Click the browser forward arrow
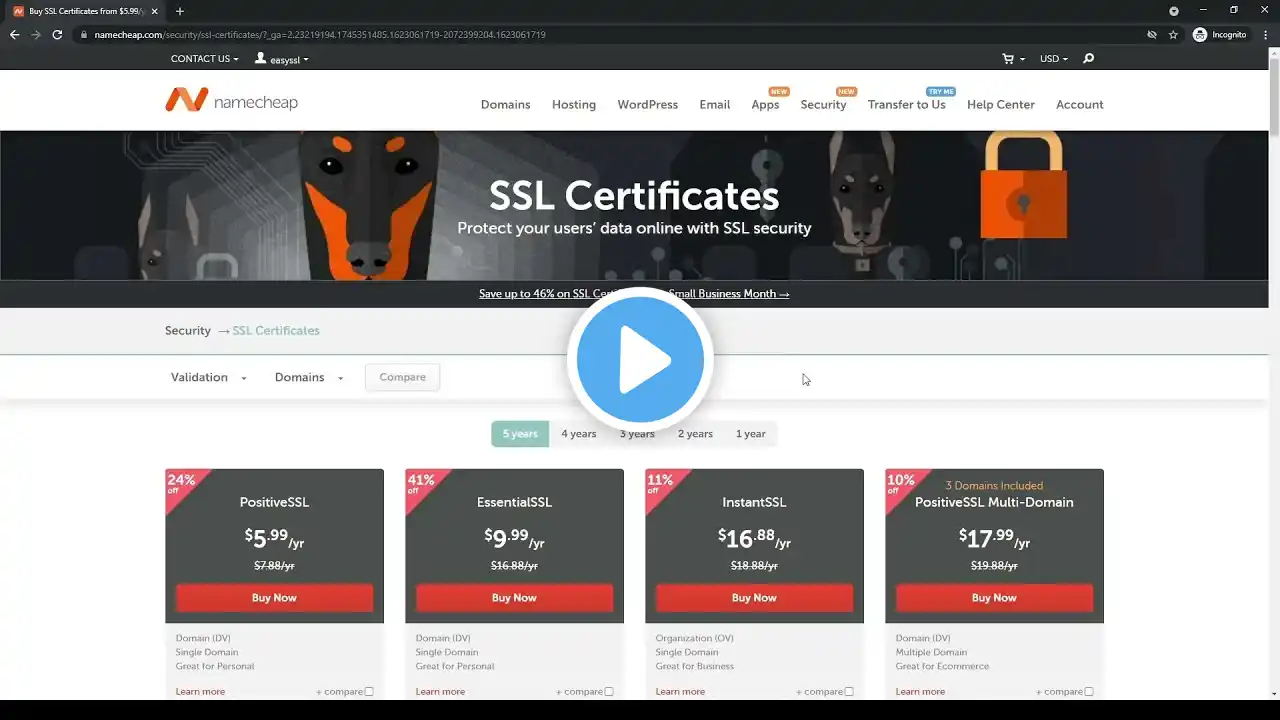1280x720 pixels. point(36,34)
